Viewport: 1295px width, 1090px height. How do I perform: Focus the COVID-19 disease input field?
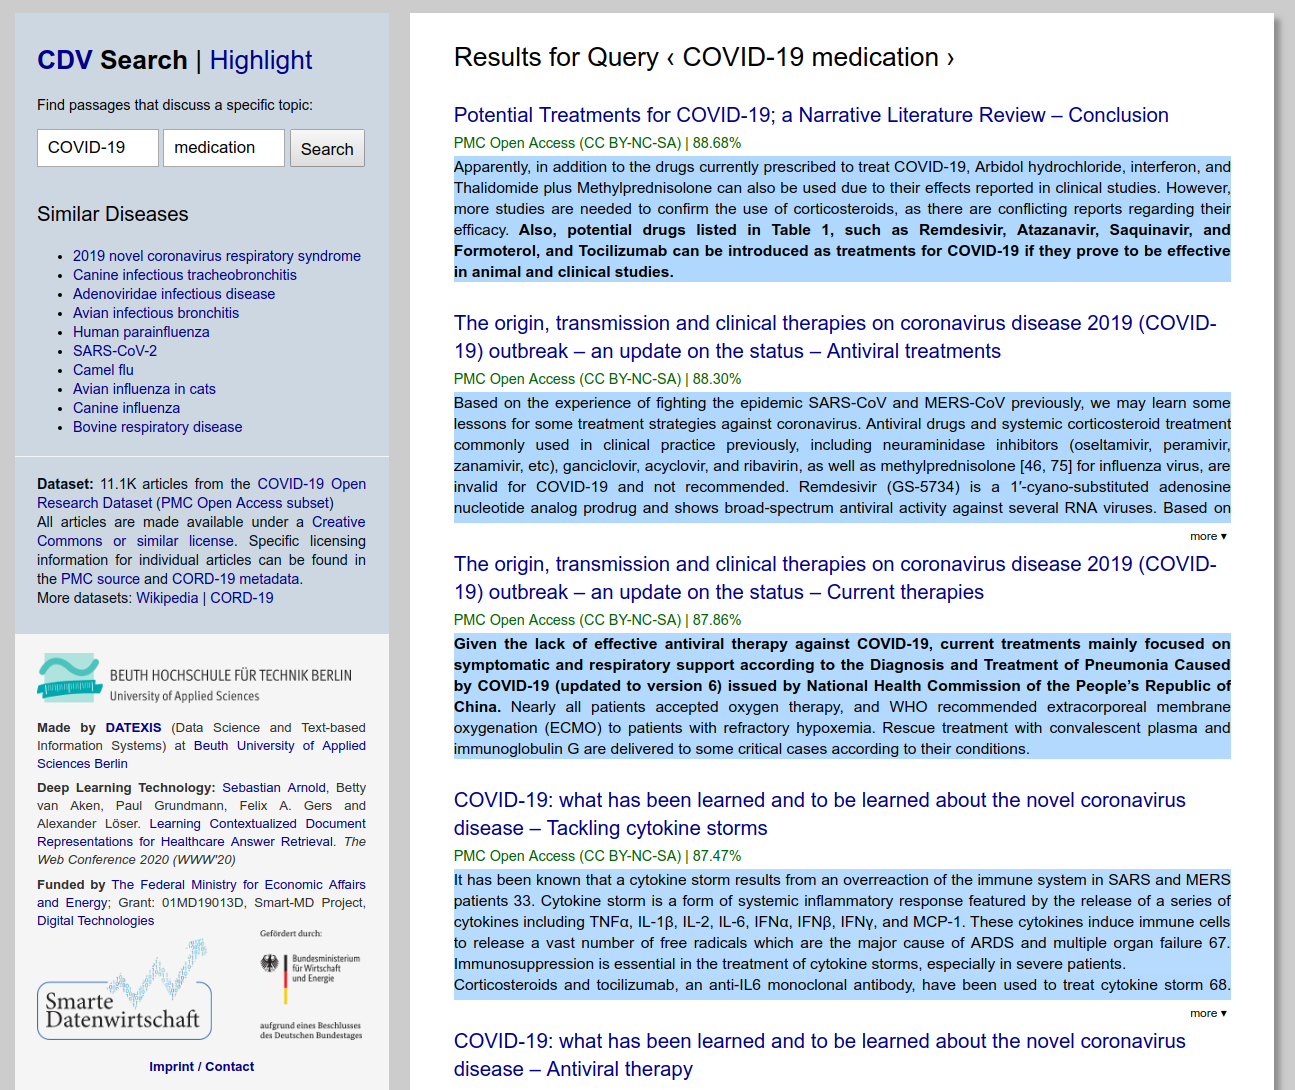(x=98, y=148)
